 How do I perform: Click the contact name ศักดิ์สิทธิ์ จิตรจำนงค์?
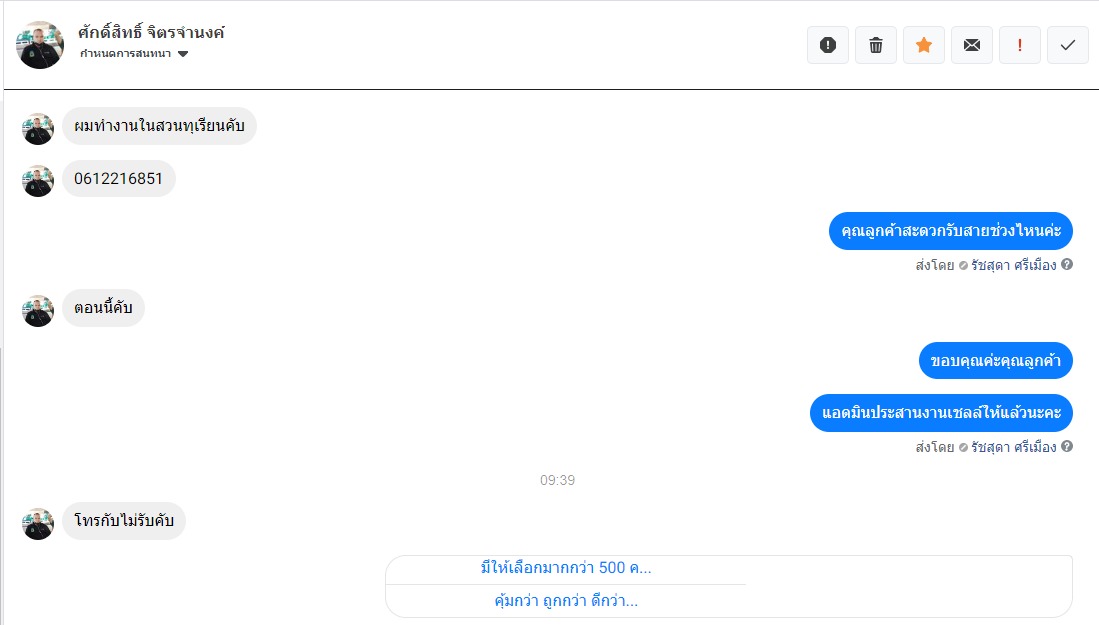point(151,32)
